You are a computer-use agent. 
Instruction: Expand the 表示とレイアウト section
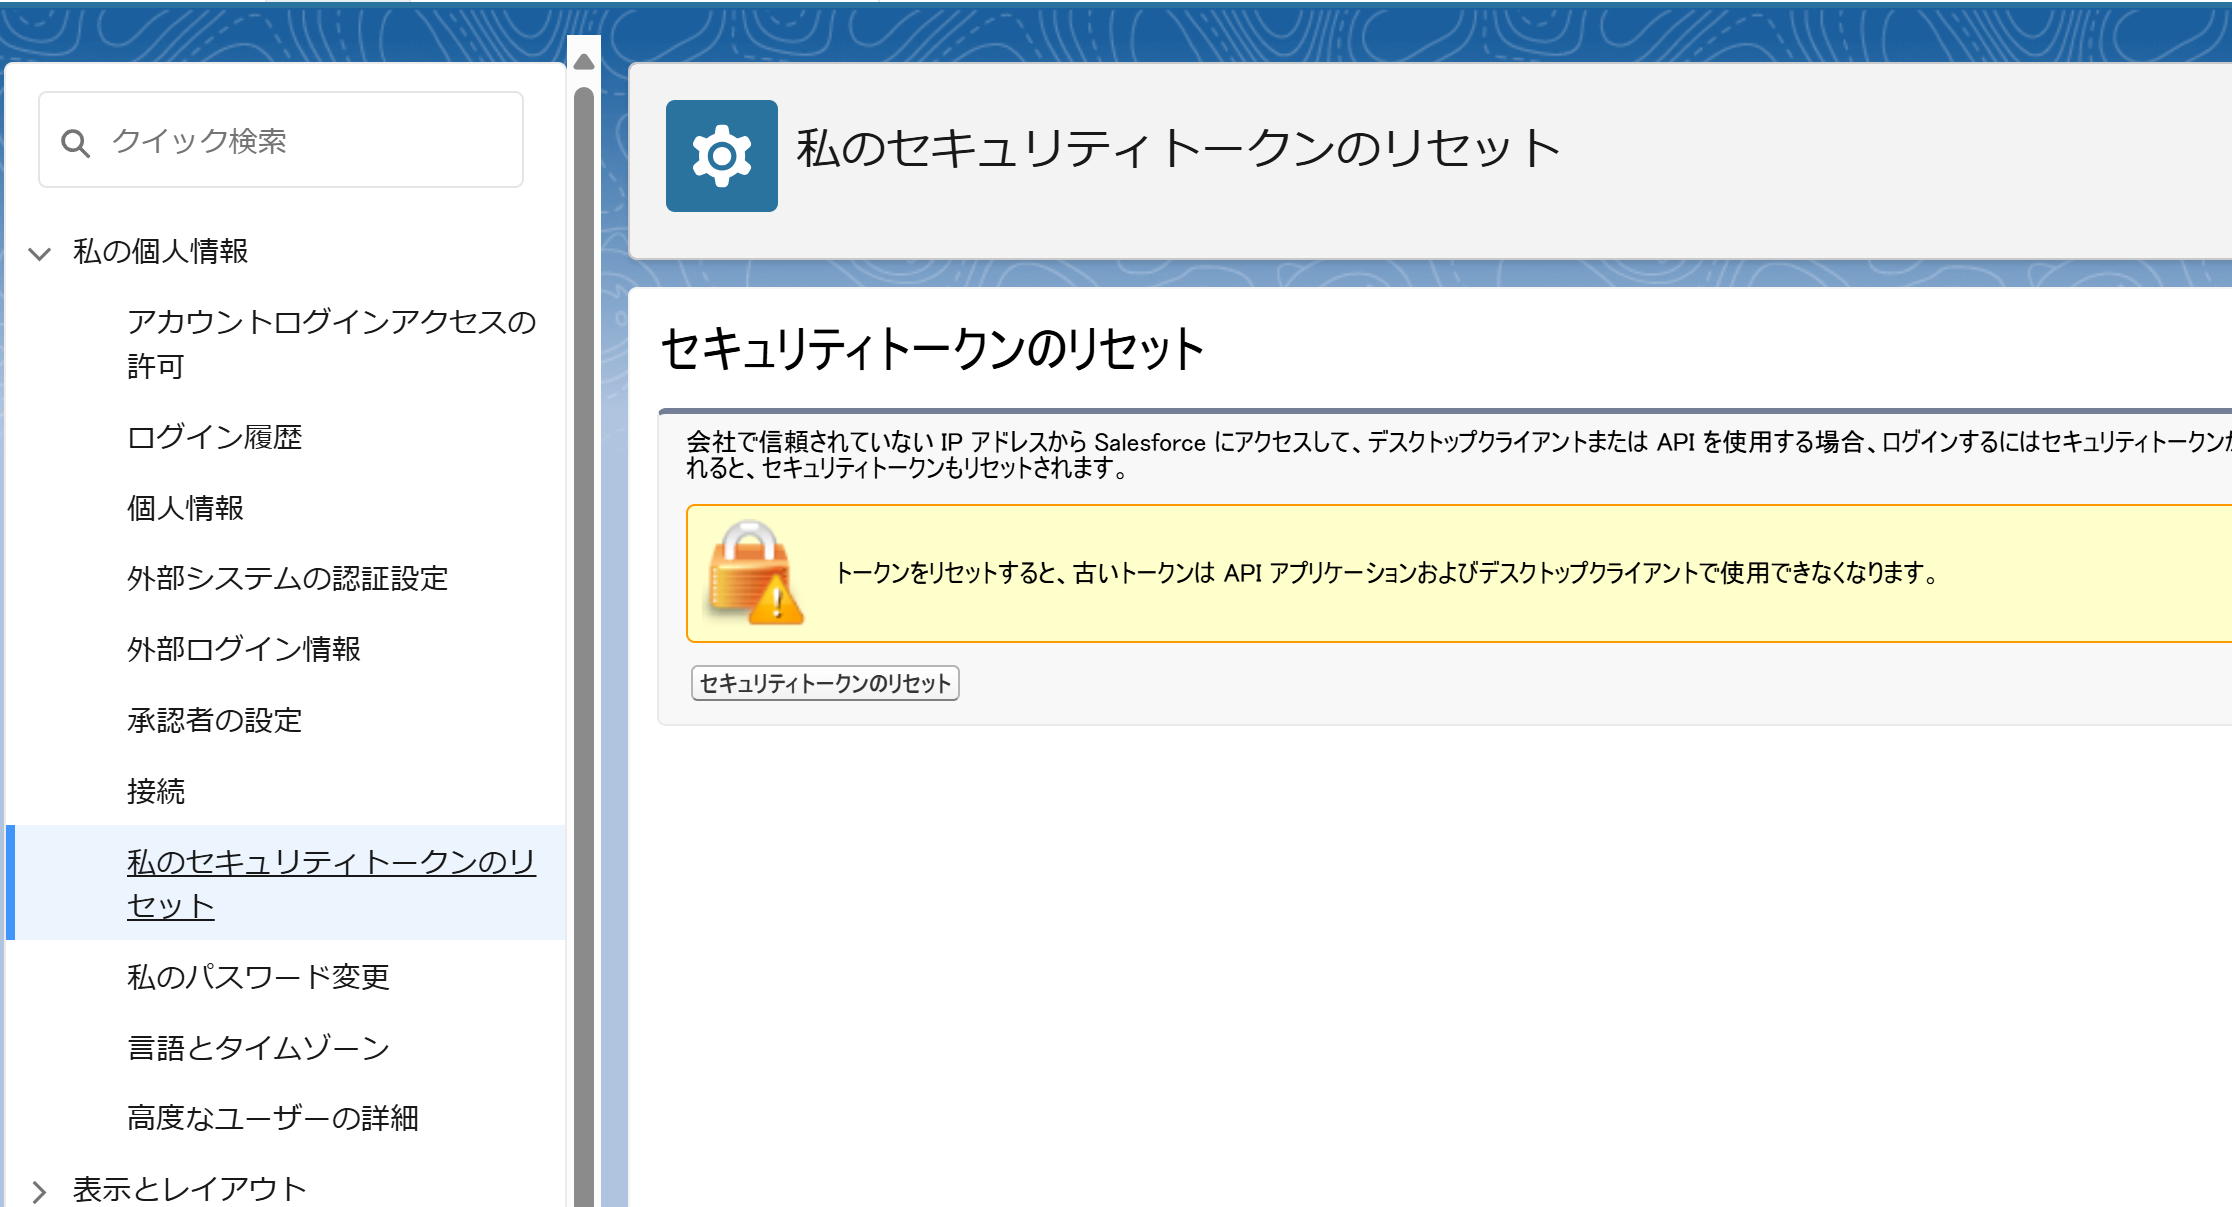click(40, 1190)
